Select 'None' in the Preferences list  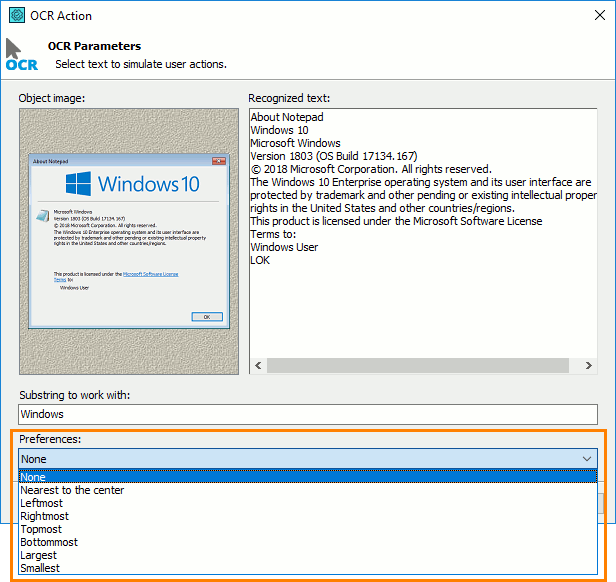pos(308,477)
